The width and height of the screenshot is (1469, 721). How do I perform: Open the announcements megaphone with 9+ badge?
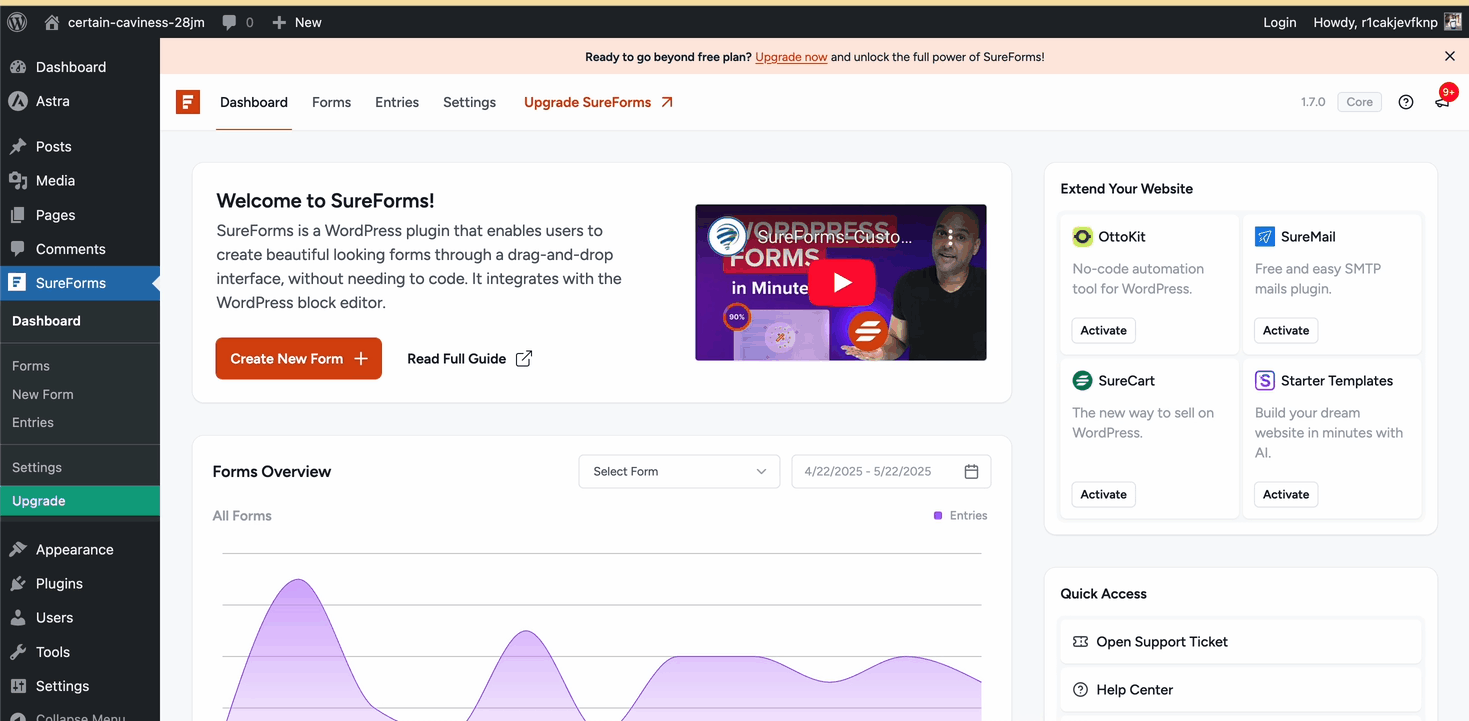pos(1442,101)
